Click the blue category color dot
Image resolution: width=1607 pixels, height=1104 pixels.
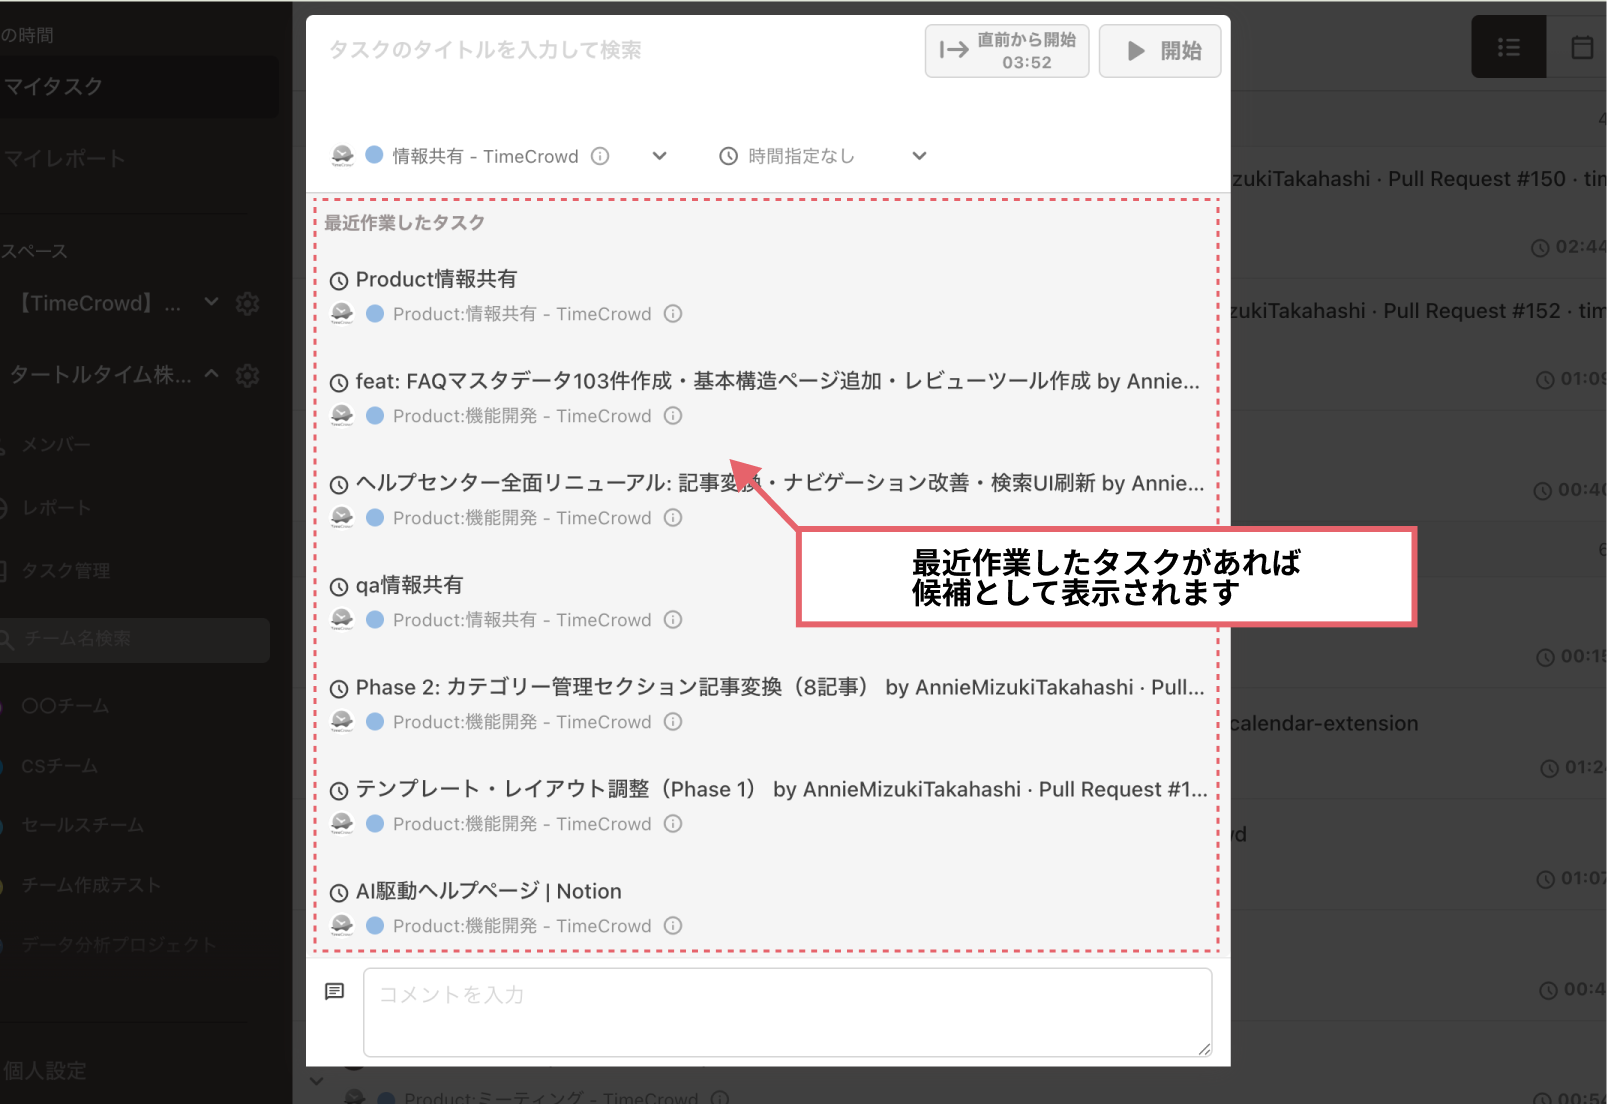374,156
